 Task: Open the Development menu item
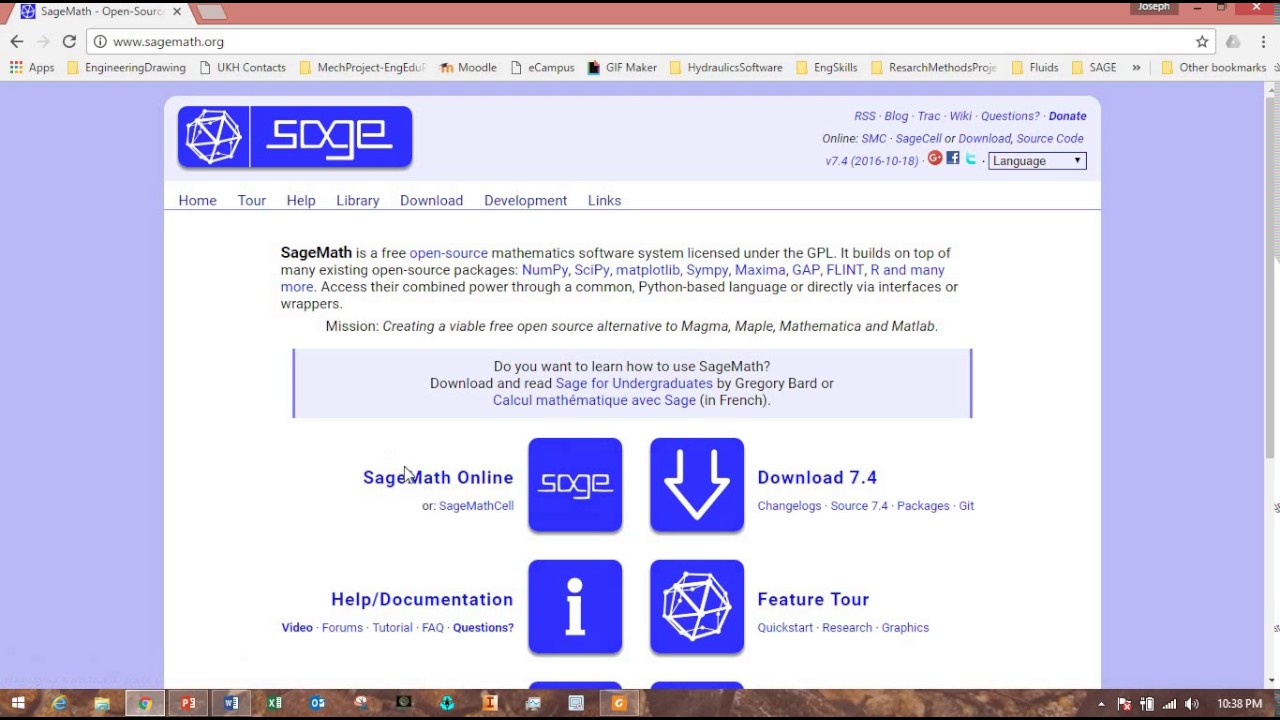[x=525, y=200]
